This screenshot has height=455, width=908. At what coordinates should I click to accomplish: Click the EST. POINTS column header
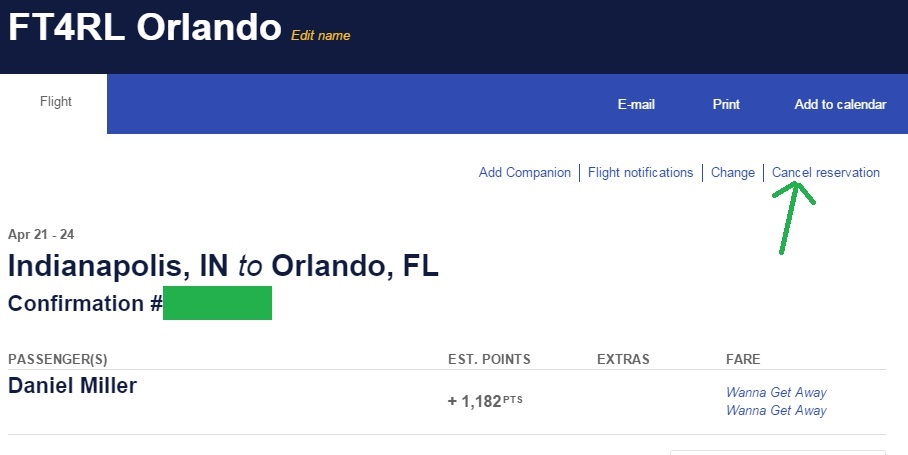pos(489,359)
